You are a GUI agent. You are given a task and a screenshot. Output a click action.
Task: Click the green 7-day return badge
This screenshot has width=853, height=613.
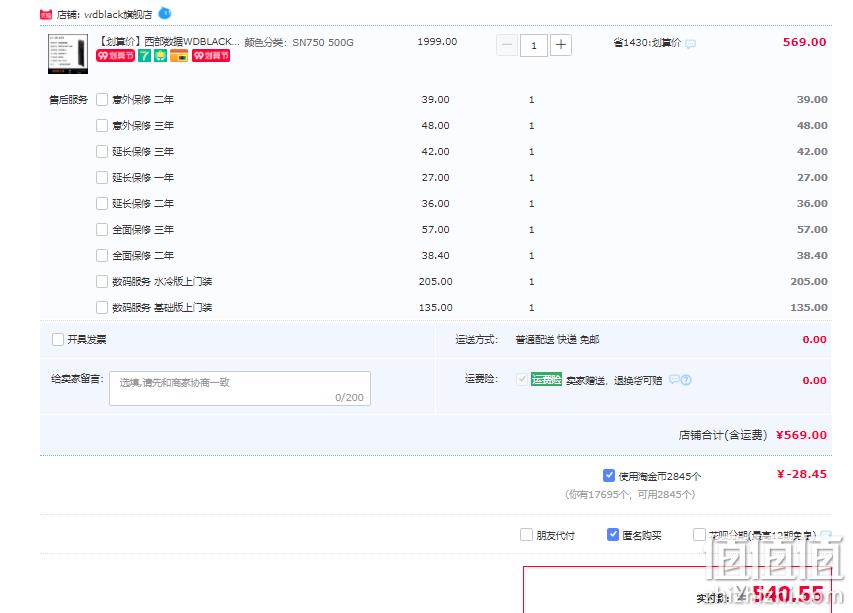[144, 55]
